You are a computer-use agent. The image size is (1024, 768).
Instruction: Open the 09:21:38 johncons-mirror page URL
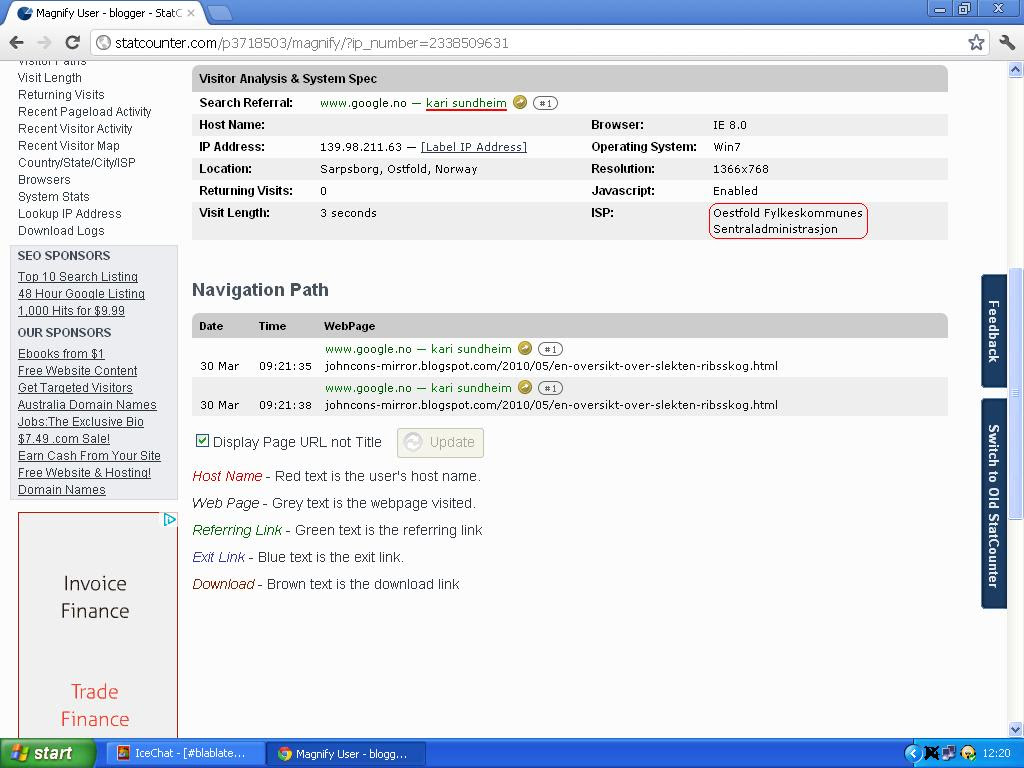tap(551, 405)
